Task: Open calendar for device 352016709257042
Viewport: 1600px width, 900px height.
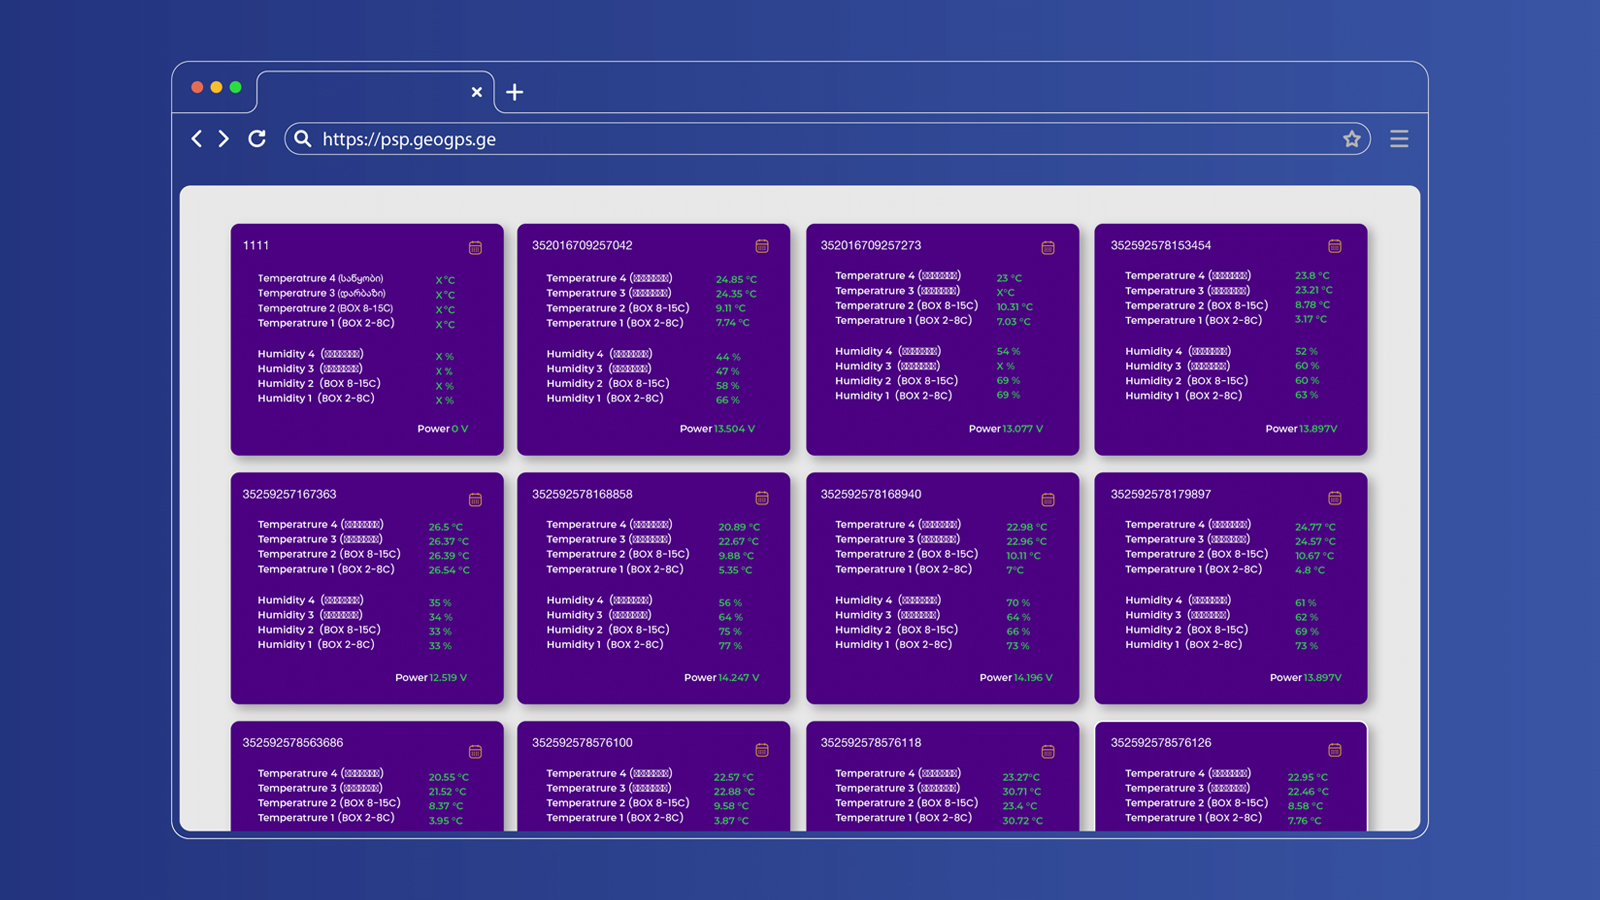Action: tap(762, 247)
